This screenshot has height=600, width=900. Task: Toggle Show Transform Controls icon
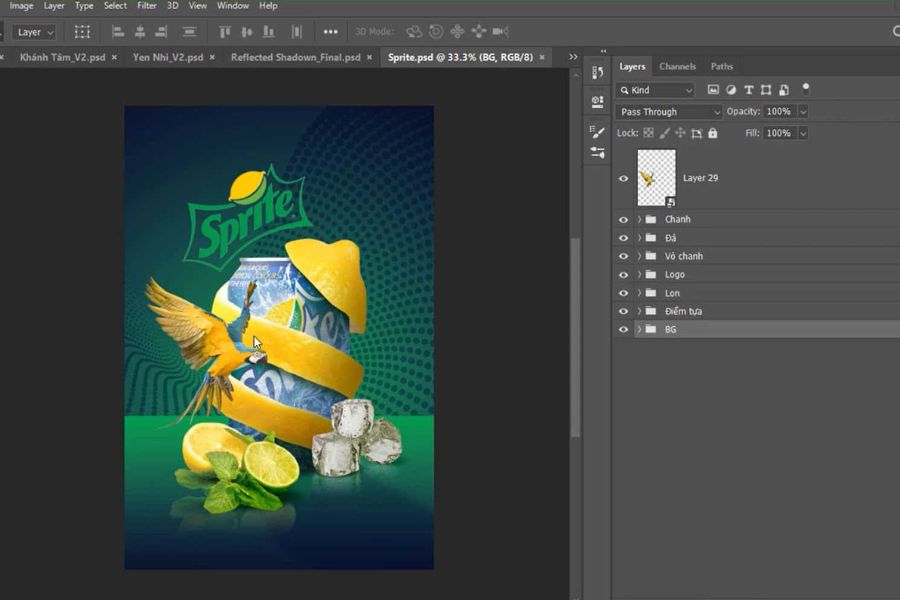[x=82, y=32]
